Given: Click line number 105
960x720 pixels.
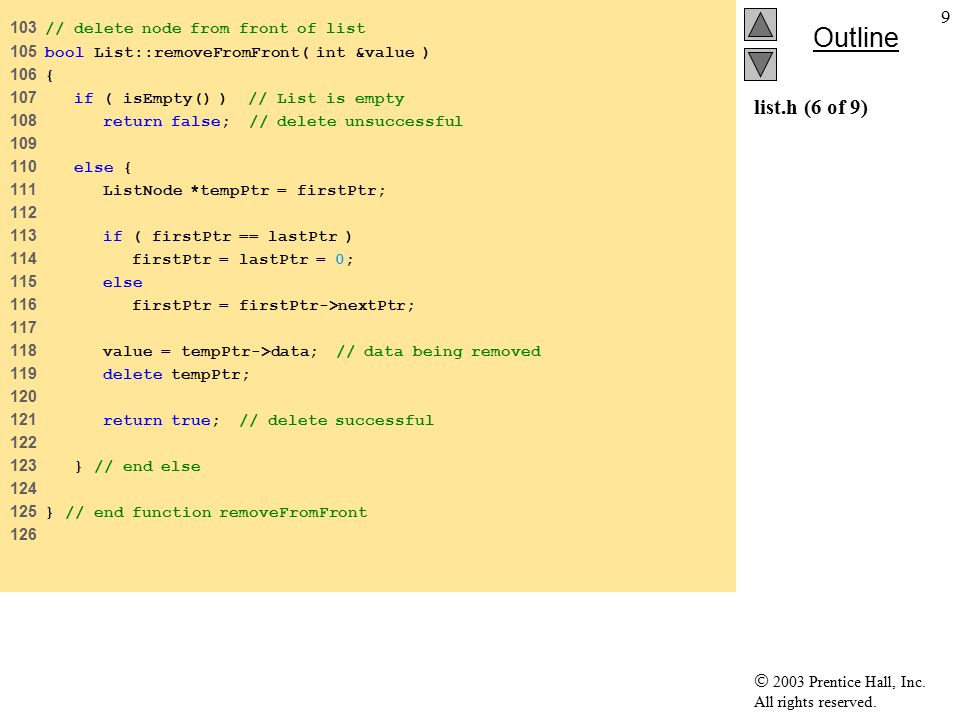Looking at the screenshot, I should click(23, 51).
